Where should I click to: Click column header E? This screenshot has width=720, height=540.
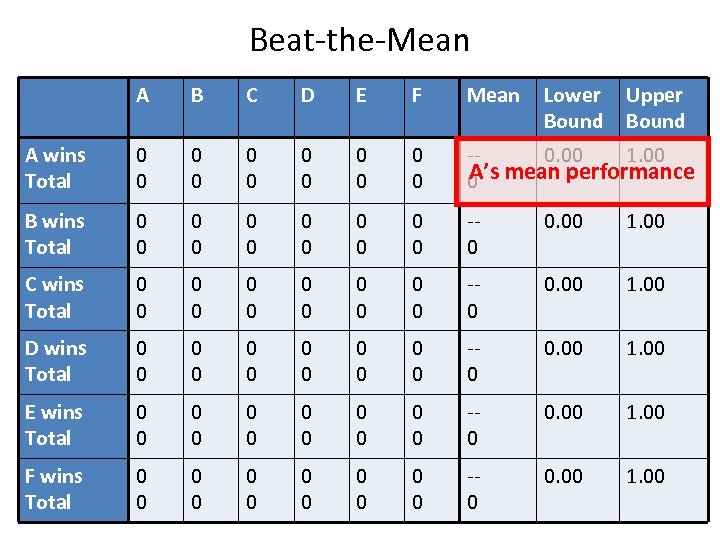(x=361, y=96)
